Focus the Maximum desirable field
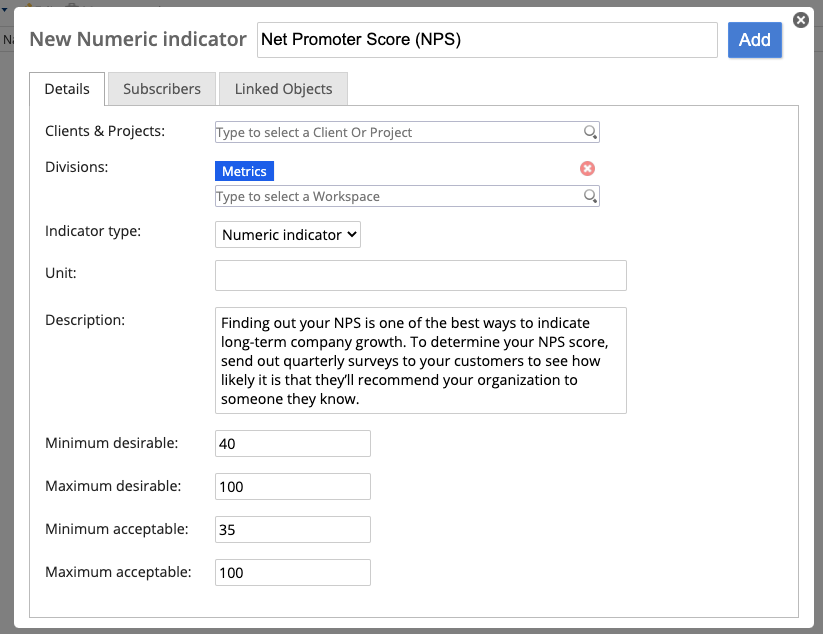Image resolution: width=823 pixels, height=634 pixels. coord(293,487)
